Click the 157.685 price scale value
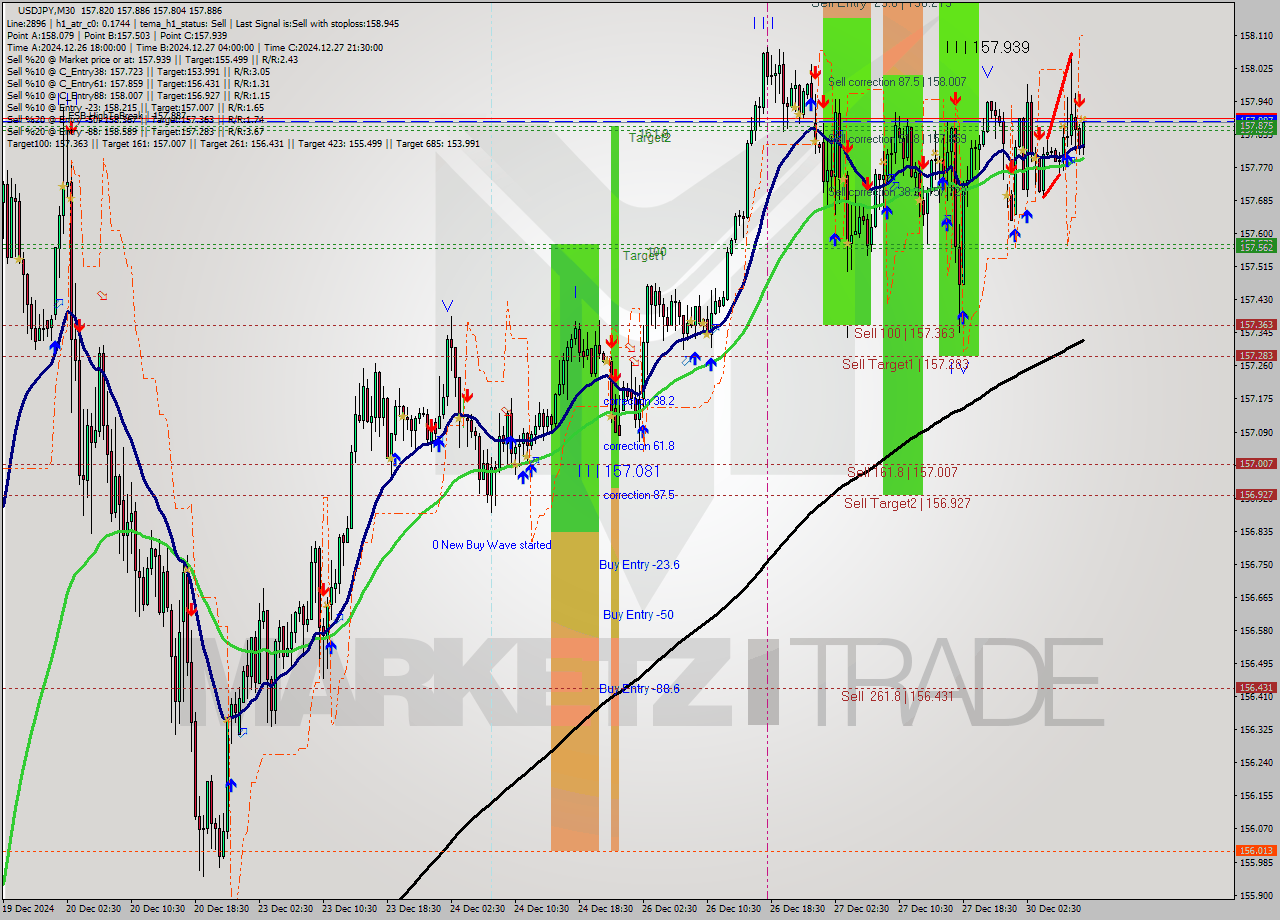 click(1256, 200)
